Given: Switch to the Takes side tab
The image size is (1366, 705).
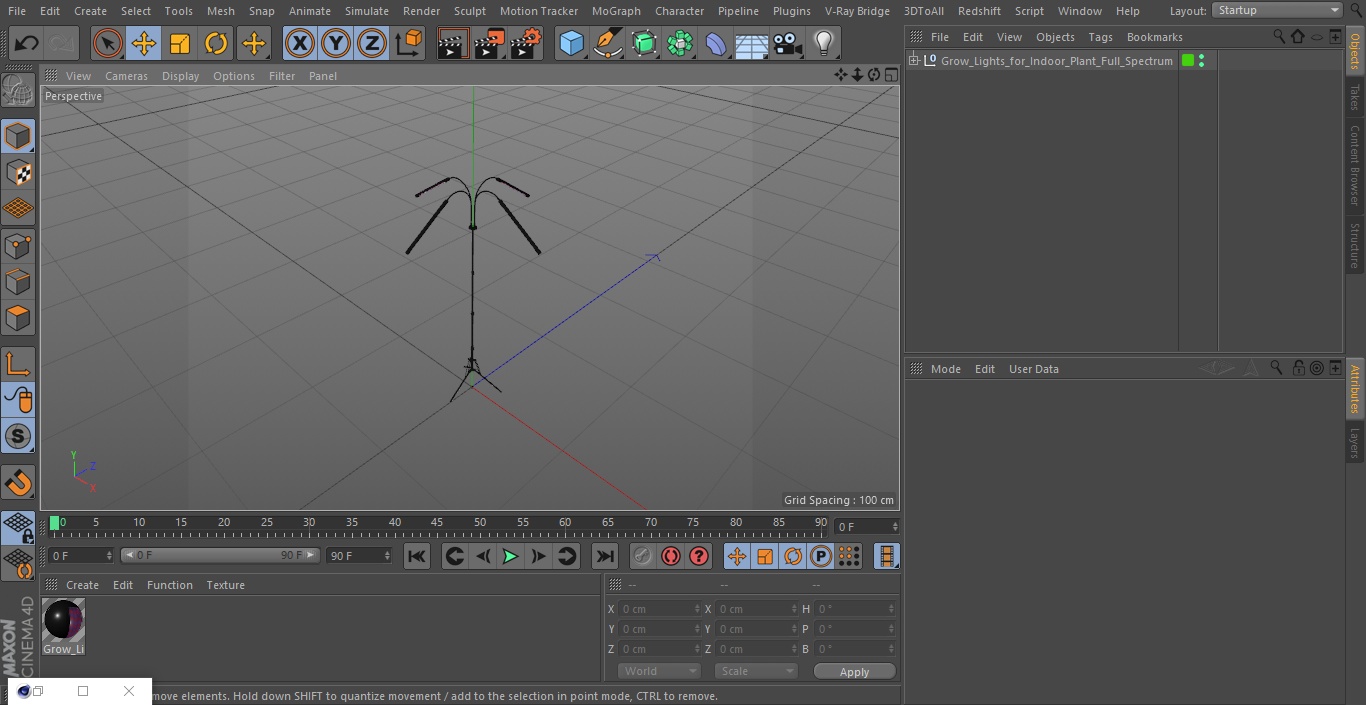Looking at the screenshot, I should (1355, 97).
